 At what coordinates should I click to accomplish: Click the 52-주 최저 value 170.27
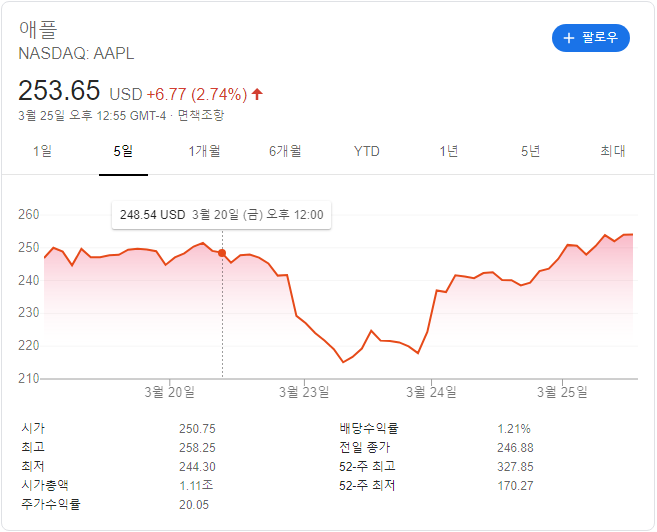(x=515, y=486)
